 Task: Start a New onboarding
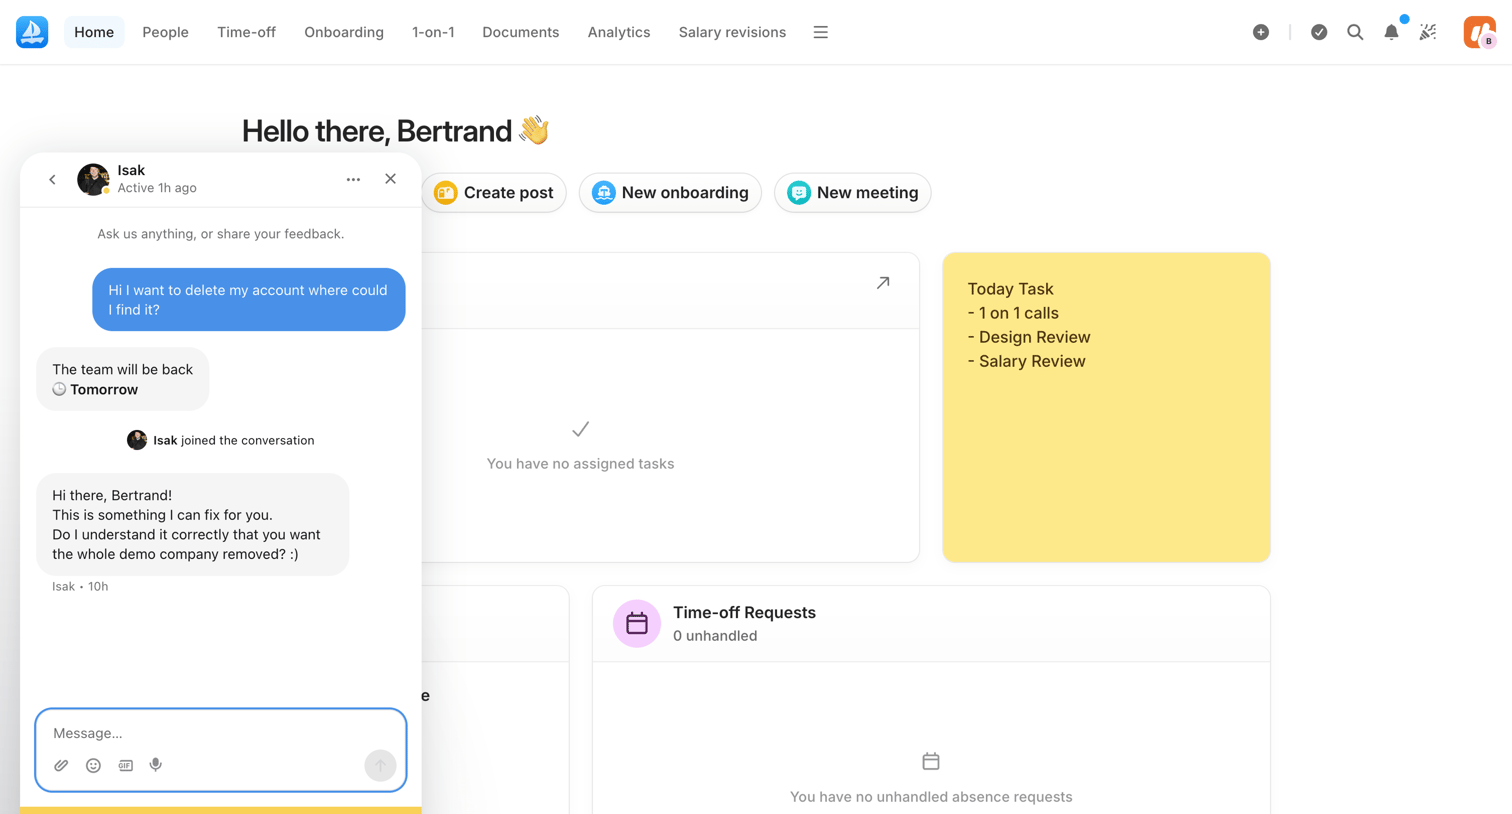pos(670,192)
